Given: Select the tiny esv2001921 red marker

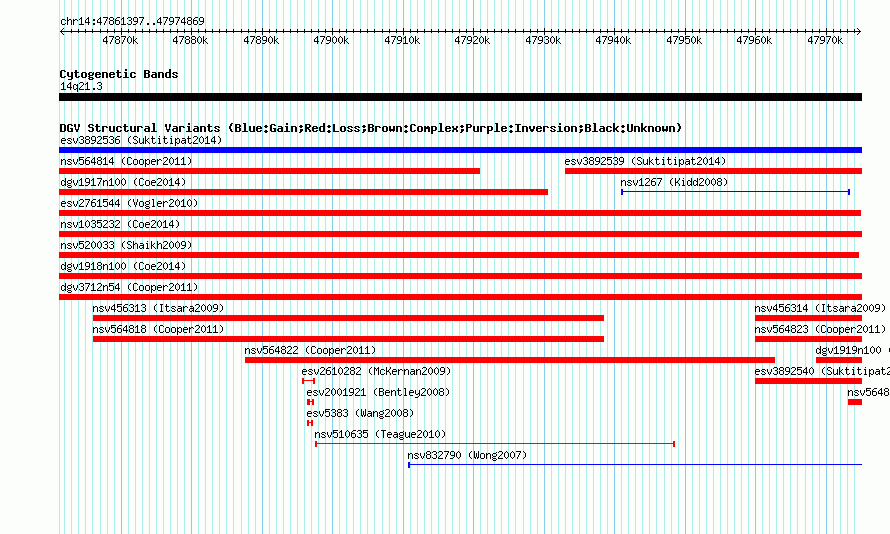Looking at the screenshot, I should [310, 402].
